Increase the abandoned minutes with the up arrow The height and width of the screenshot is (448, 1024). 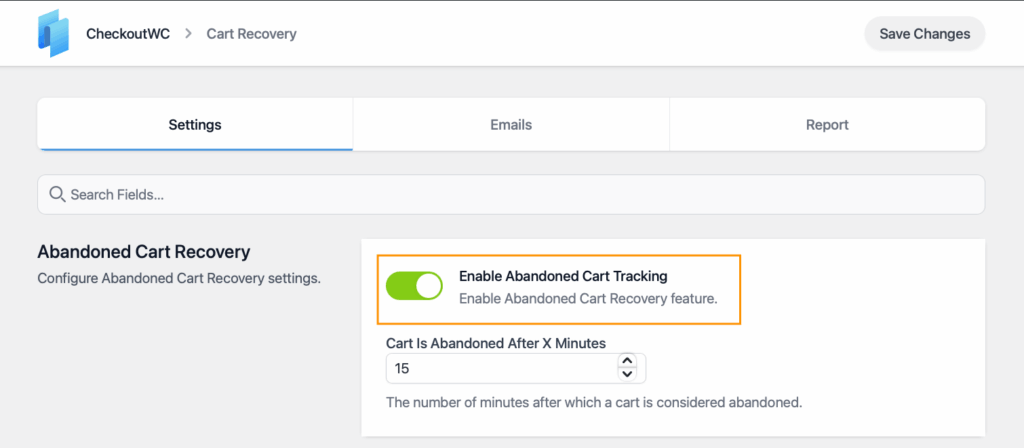(x=627, y=361)
